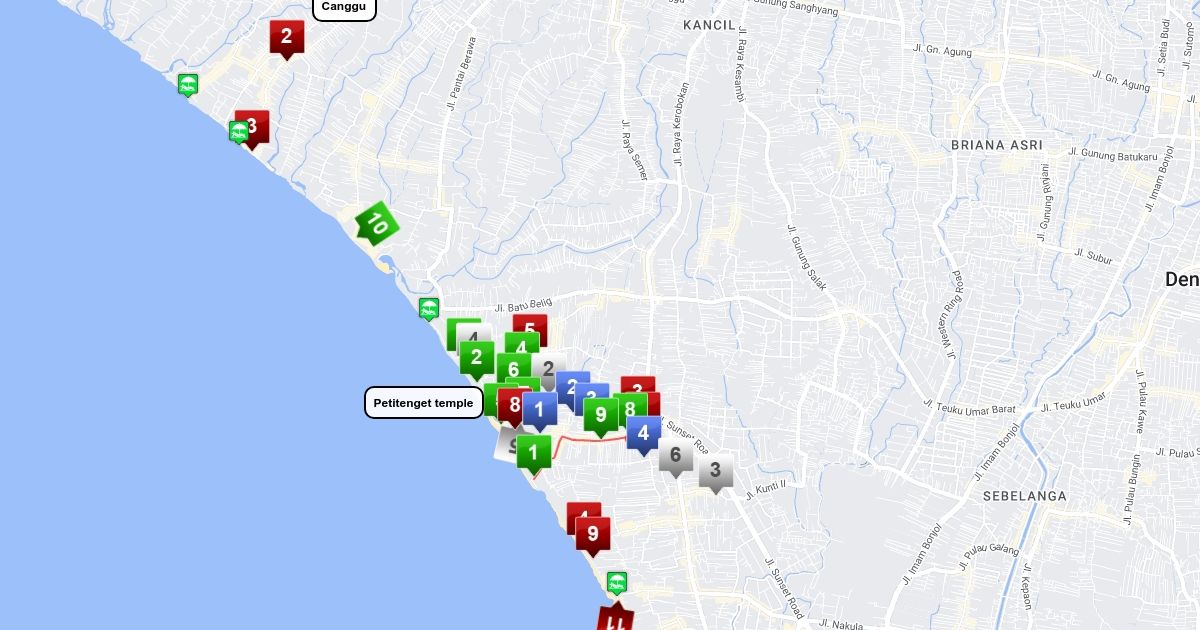The image size is (1200, 630).
Task: Select the red 8 marker near Petitenget temple
Action: [x=514, y=406]
